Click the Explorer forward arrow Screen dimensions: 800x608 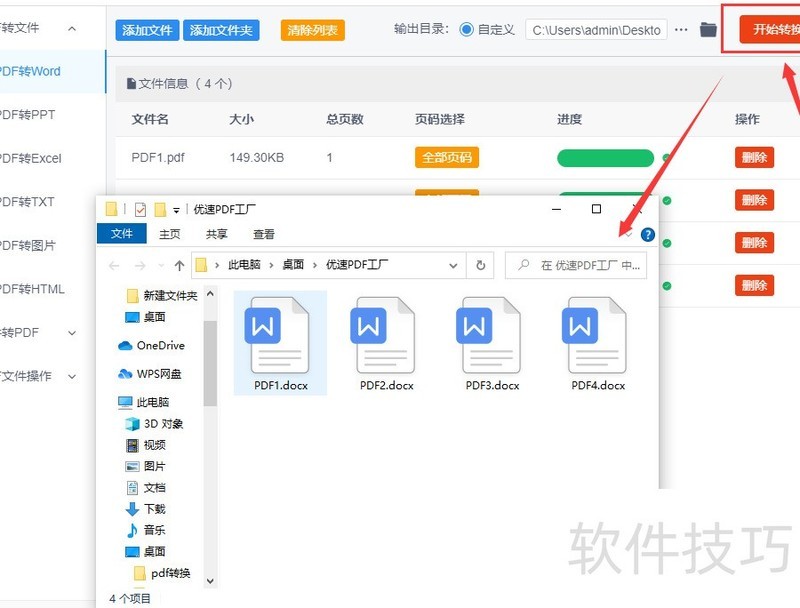[140, 265]
